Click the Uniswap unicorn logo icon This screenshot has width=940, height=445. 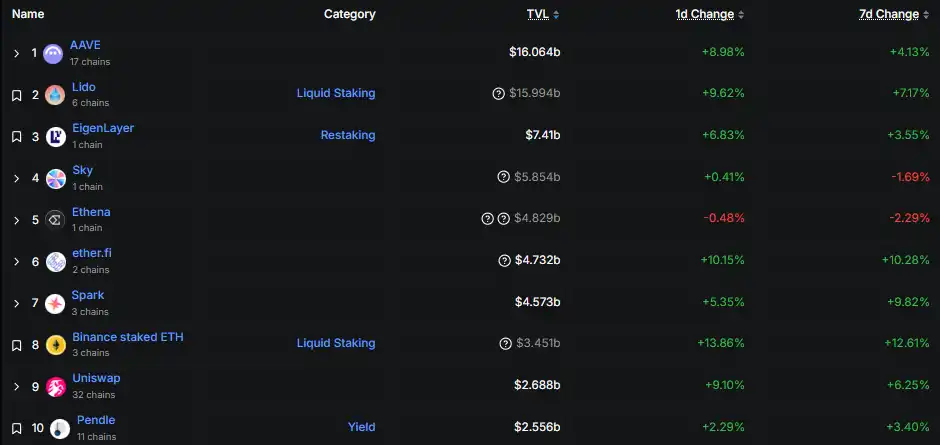tap(56, 386)
